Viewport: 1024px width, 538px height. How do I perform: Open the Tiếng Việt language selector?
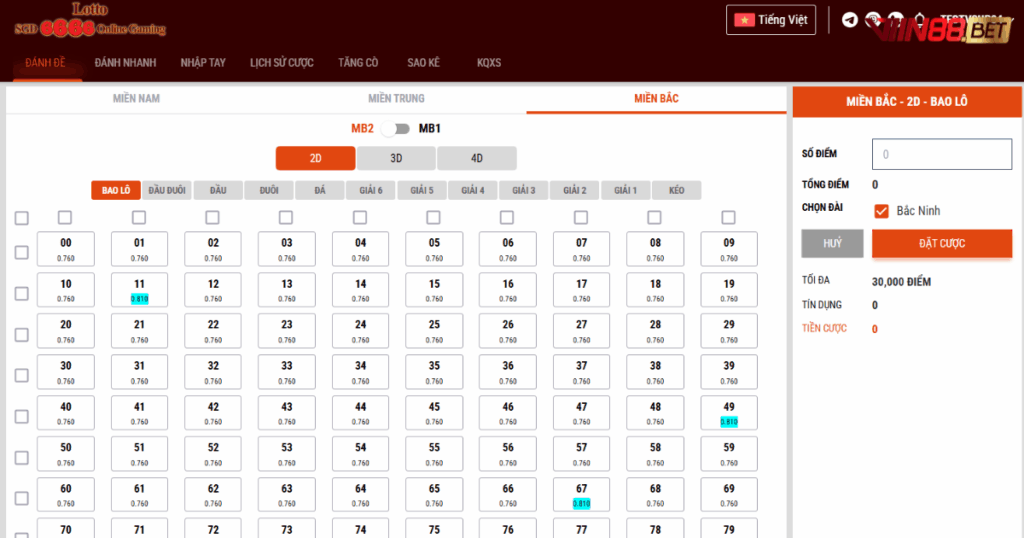[x=771, y=20]
